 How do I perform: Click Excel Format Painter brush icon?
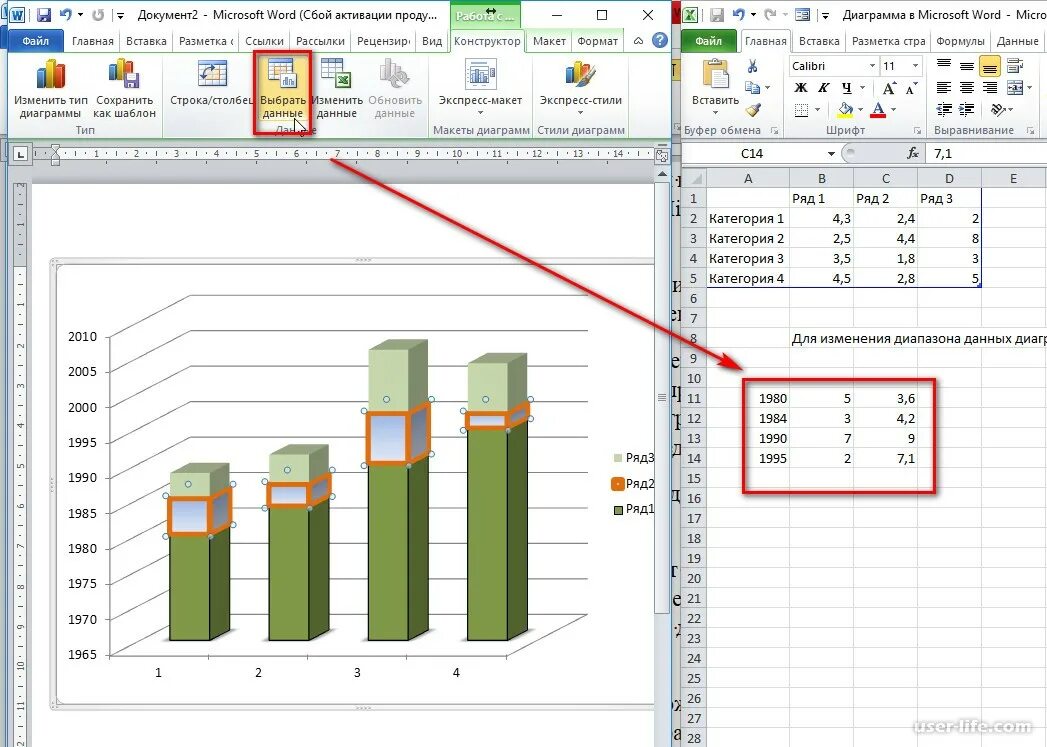pyautogui.click(x=753, y=109)
